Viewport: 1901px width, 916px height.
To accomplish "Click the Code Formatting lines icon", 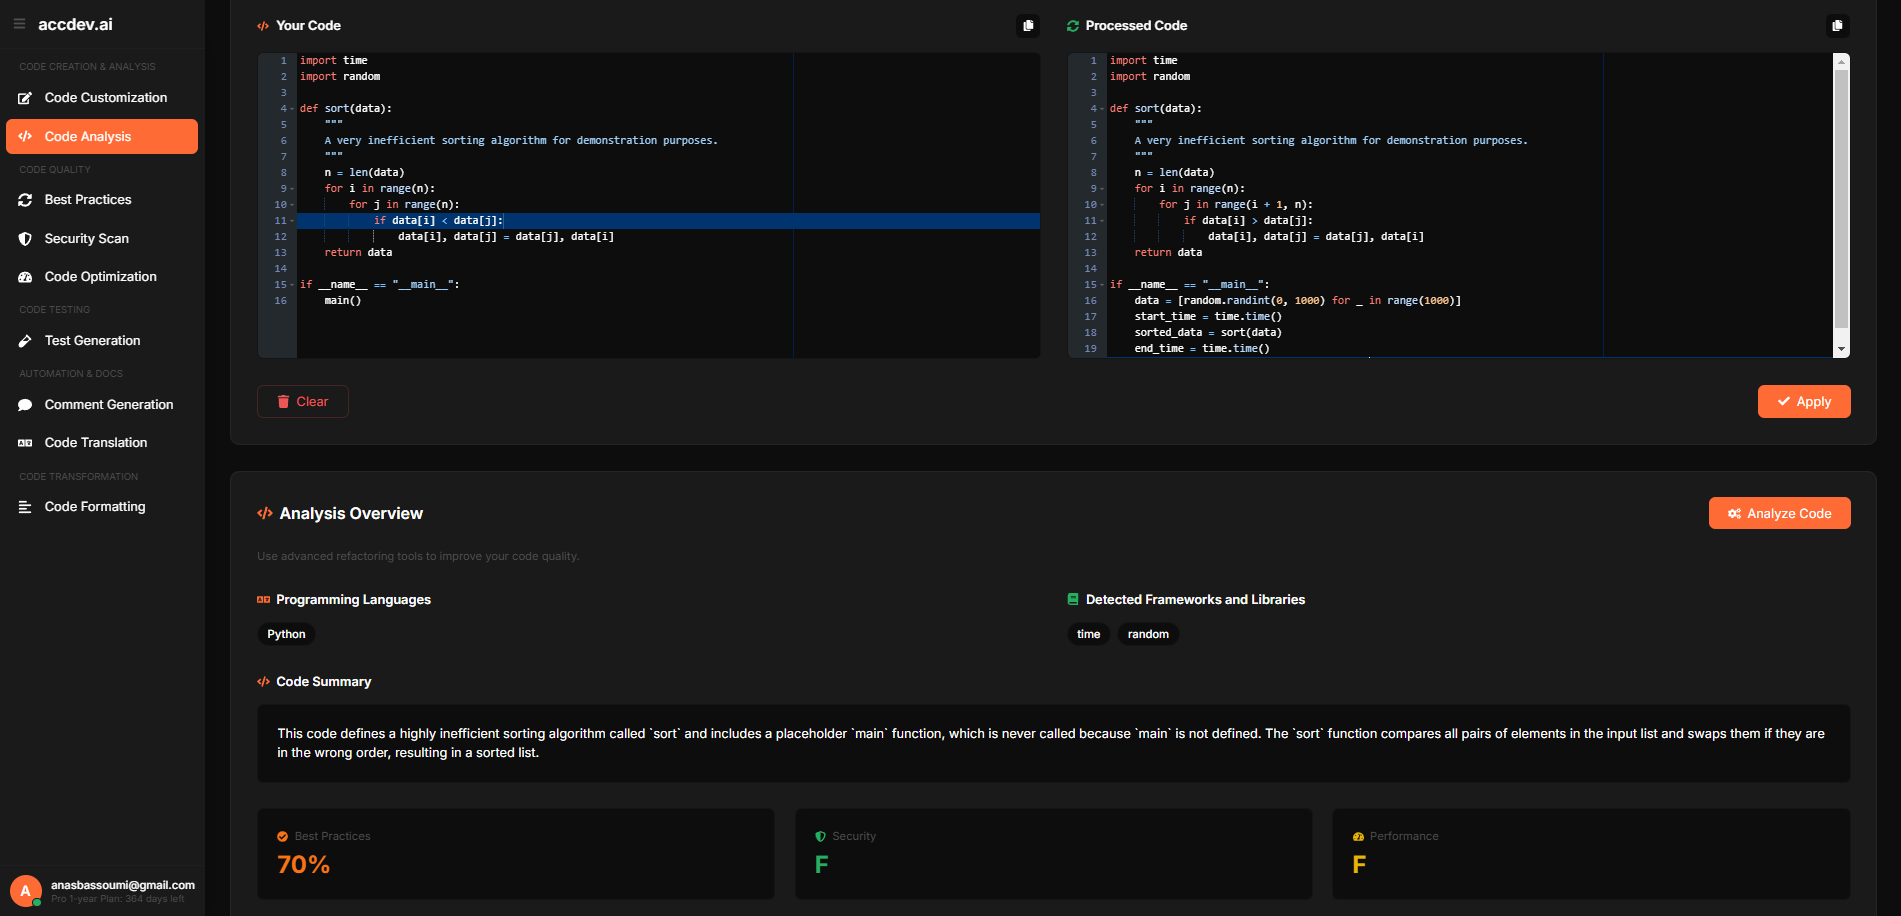I will (x=25, y=507).
